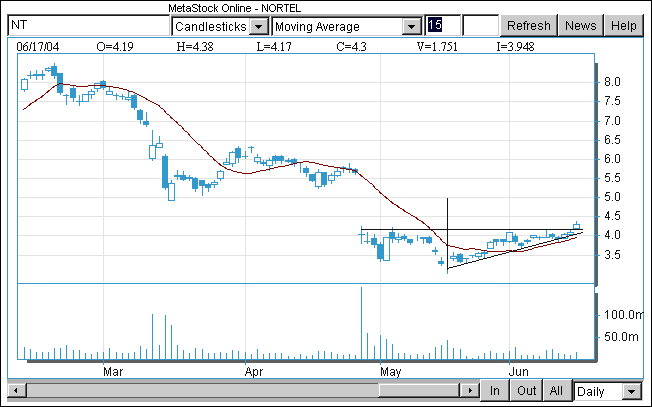Click the May month axis label

[x=390, y=372]
